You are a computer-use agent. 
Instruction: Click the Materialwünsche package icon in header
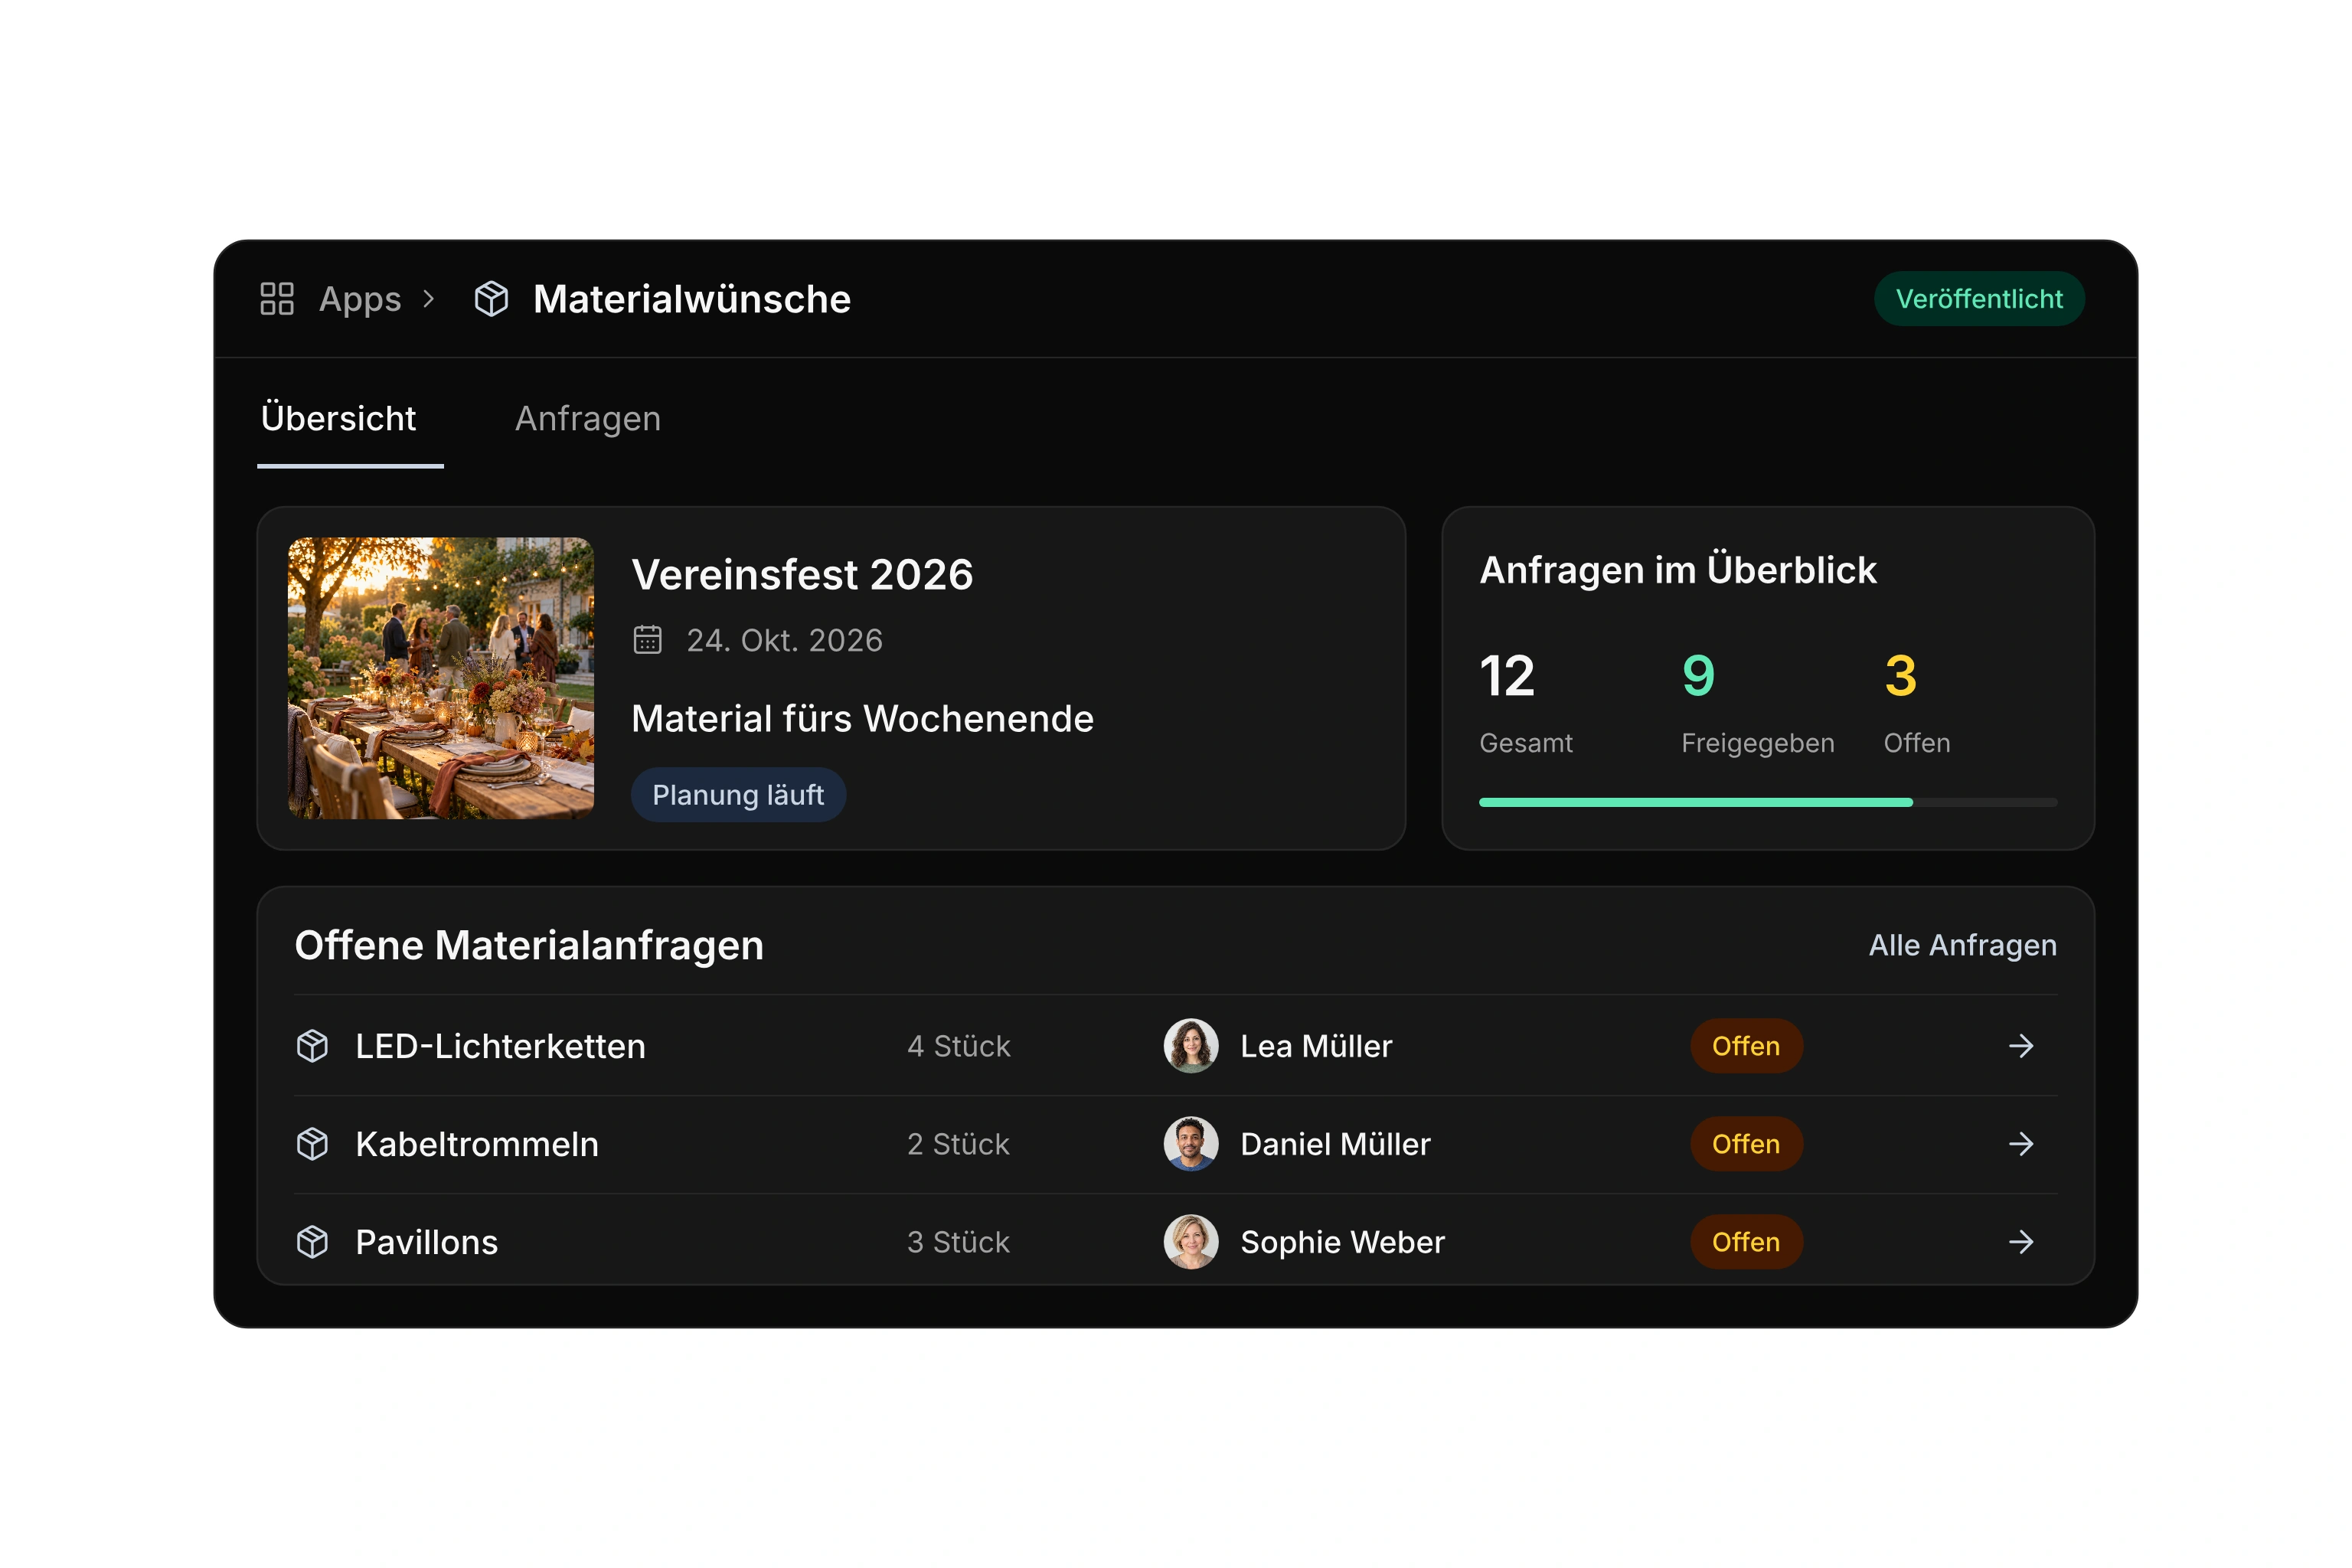[491, 299]
